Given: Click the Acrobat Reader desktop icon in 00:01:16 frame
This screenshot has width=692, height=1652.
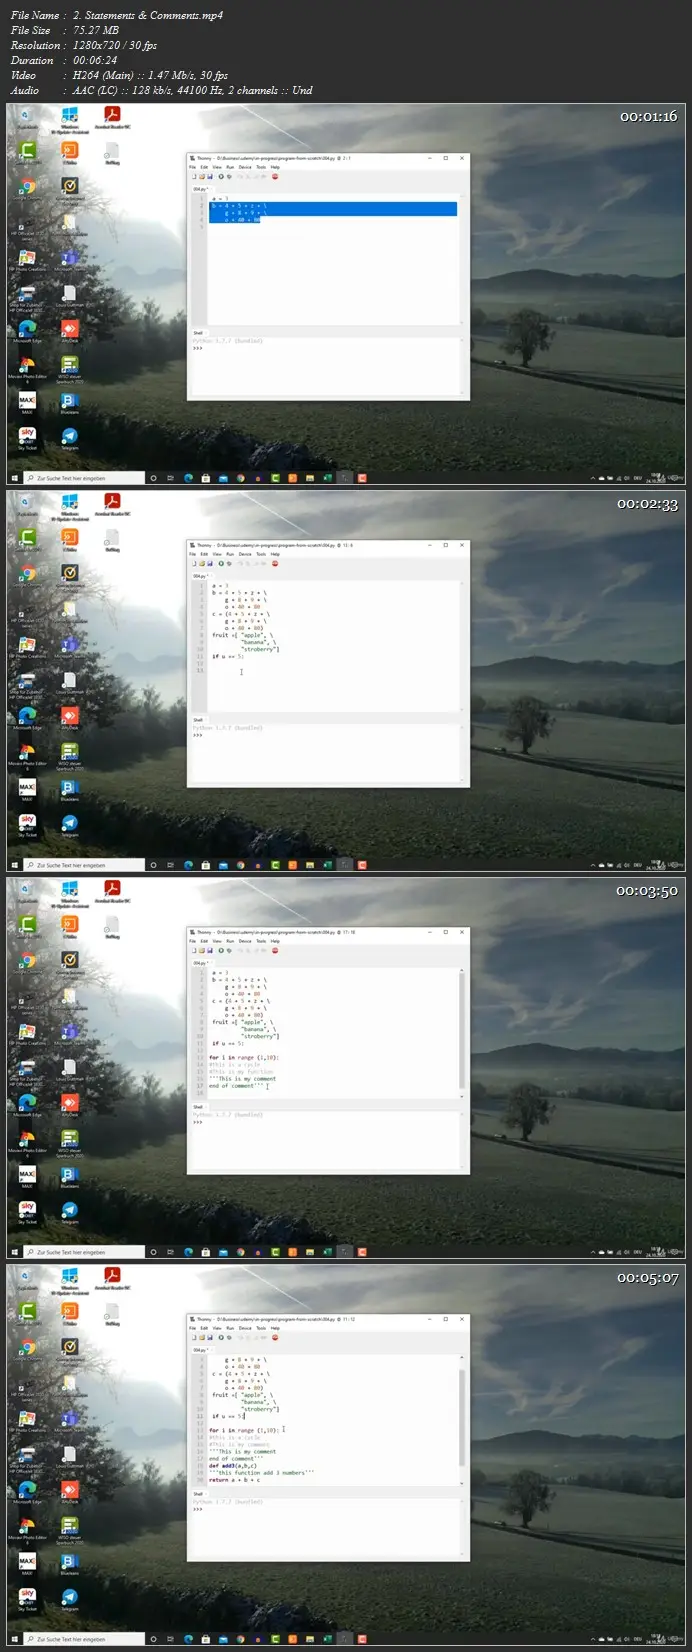Looking at the screenshot, I should (112, 117).
